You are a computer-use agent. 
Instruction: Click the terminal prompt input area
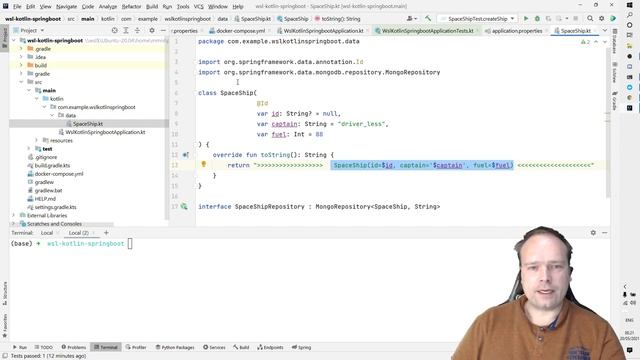[x=130, y=244]
